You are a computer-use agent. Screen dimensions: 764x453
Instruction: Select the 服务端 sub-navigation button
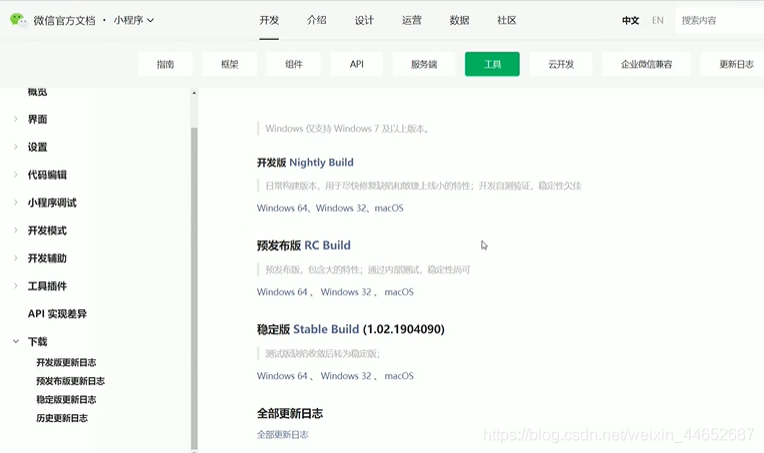click(x=424, y=64)
